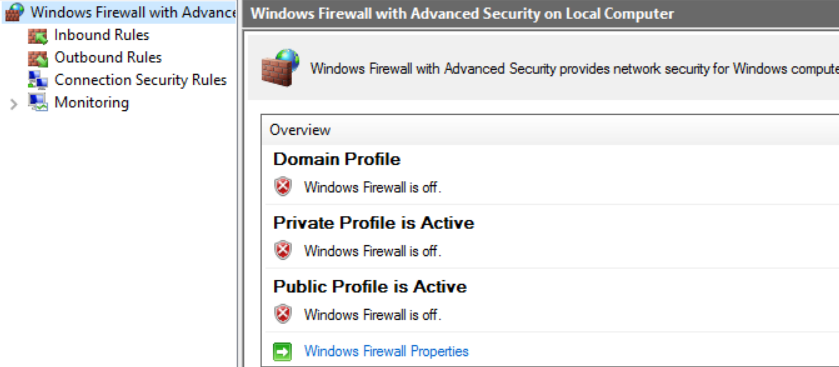Click the Outbound Rules firewall icon

click(38, 58)
